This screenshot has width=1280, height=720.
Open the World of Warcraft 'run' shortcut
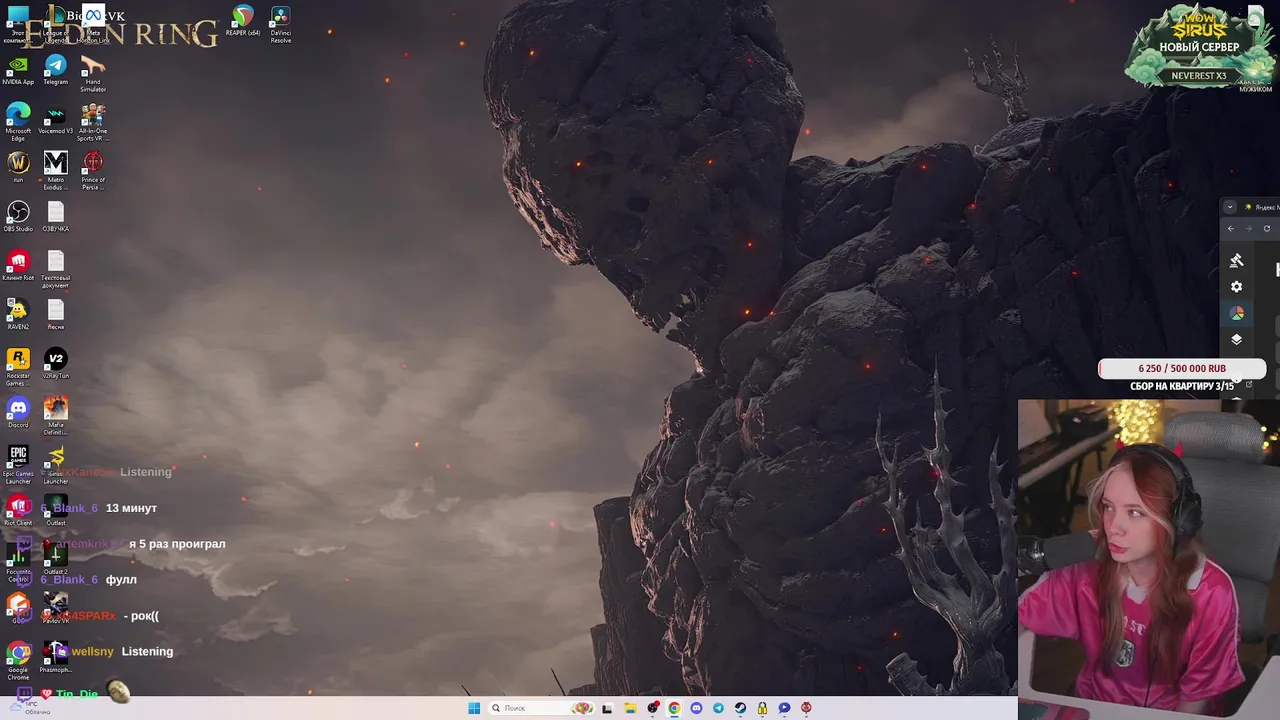(x=18, y=167)
